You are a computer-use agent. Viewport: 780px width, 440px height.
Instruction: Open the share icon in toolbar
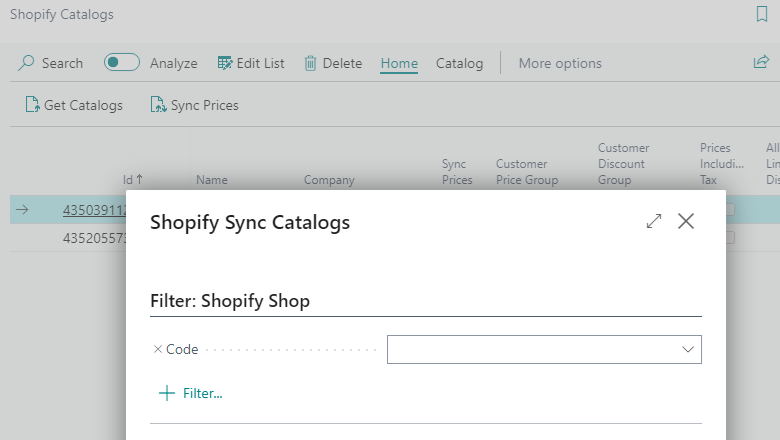761,62
